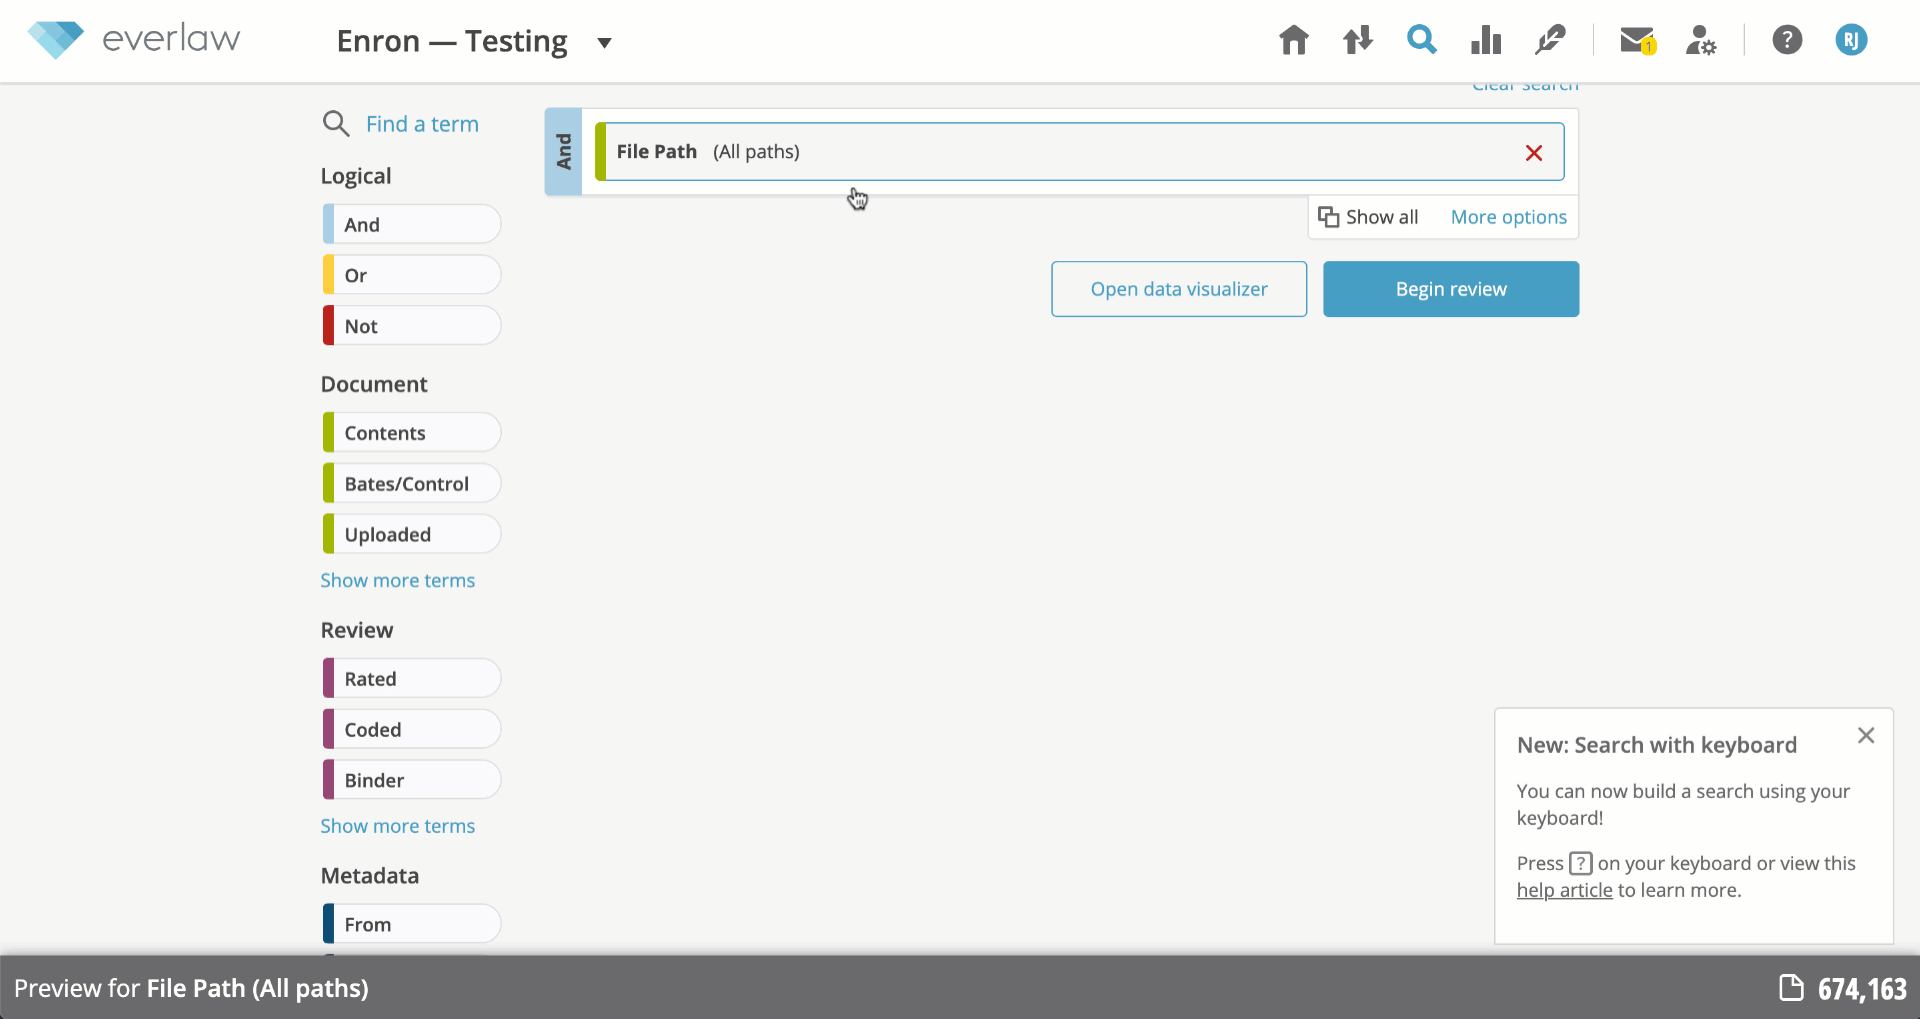Screen dimensions: 1920x1019
Task: Go to the Home page icon
Action: tap(1294, 40)
